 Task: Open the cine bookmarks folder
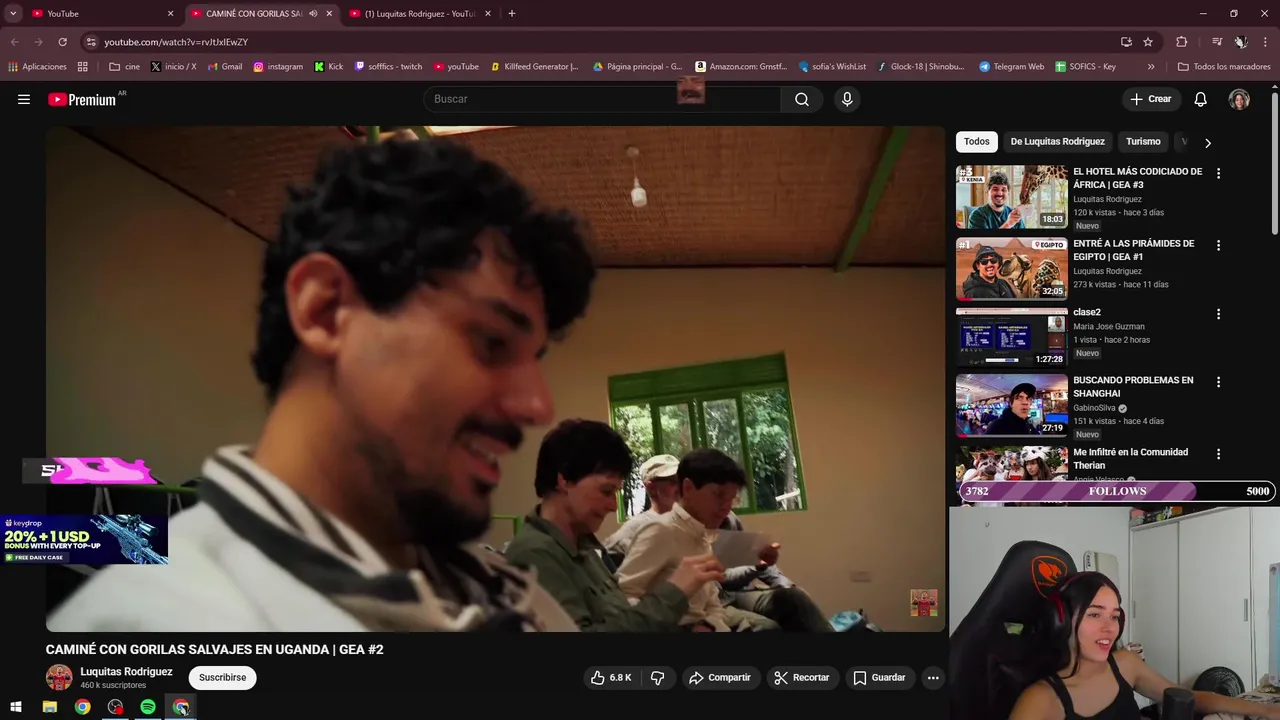(x=124, y=67)
